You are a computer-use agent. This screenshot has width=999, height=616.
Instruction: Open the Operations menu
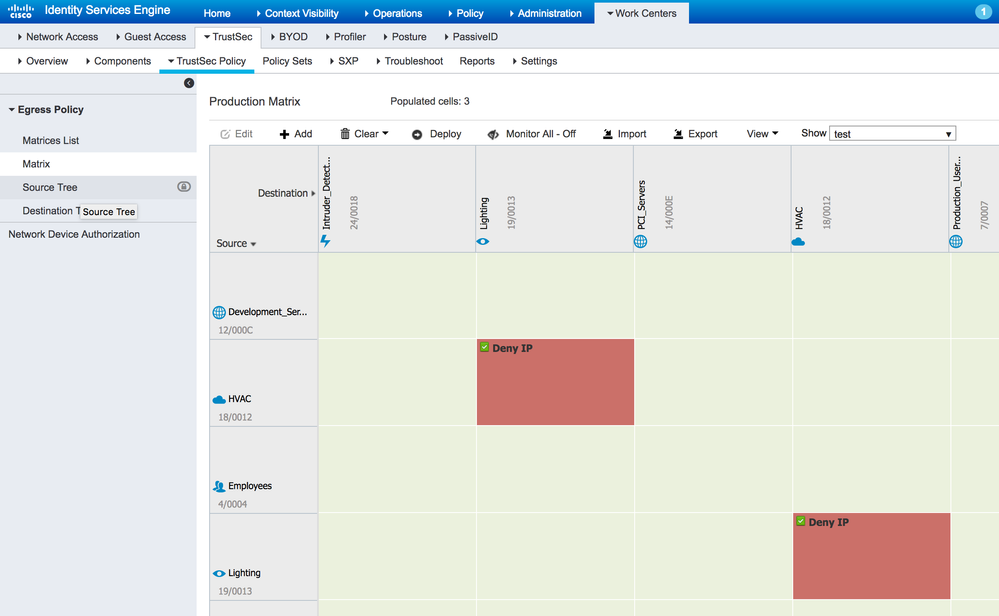(392, 13)
